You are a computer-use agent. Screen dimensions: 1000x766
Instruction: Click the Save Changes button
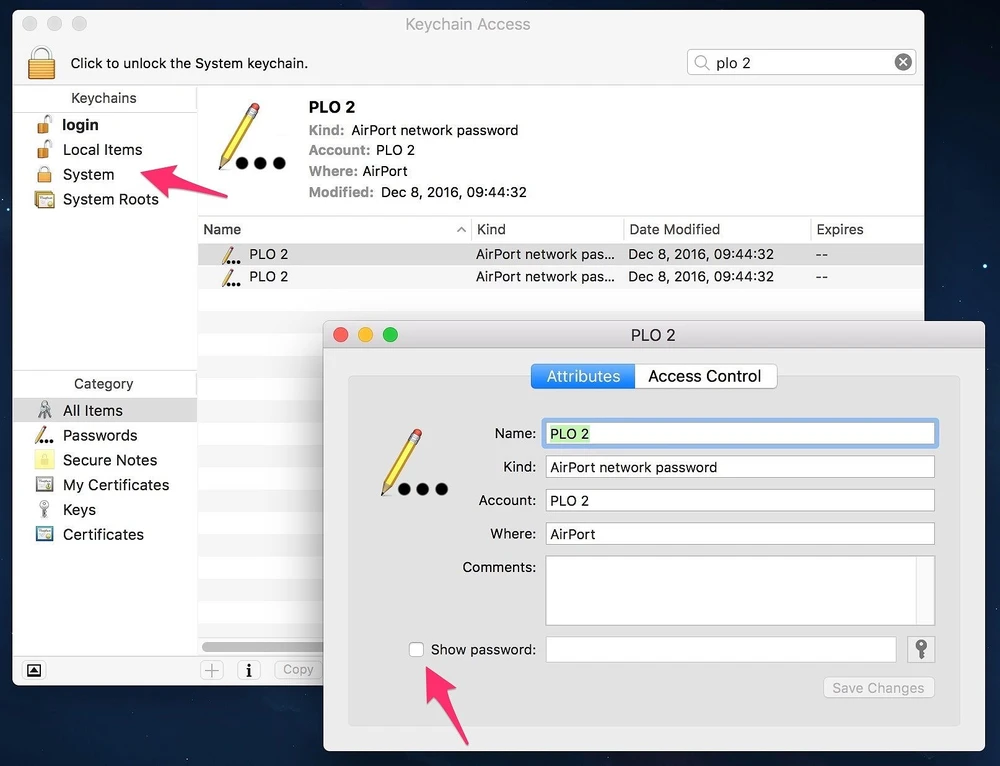tap(878, 688)
